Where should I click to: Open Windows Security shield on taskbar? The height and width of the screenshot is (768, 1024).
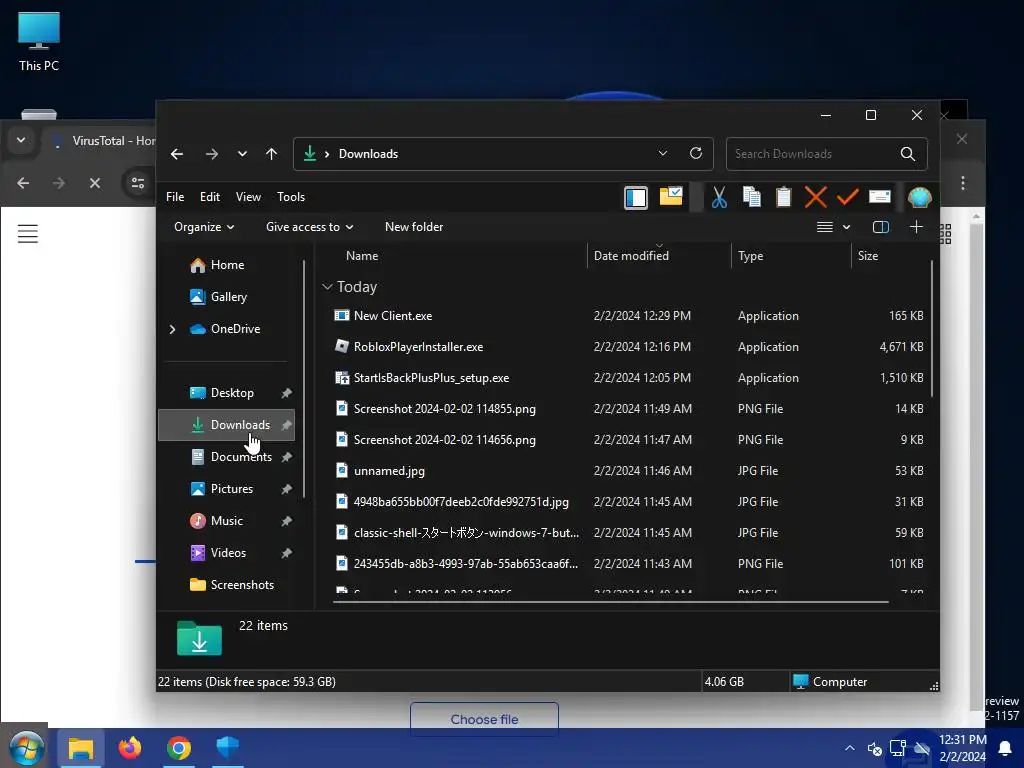tap(227, 747)
